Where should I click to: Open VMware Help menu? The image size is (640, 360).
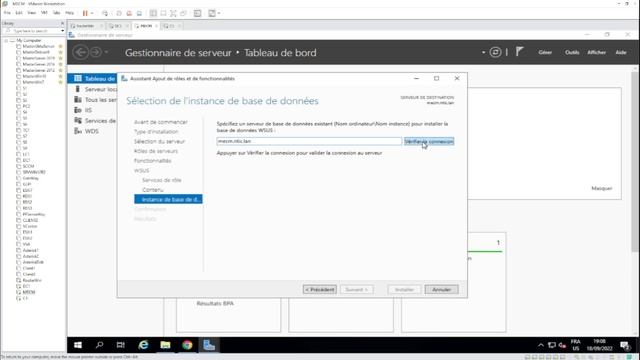69,13
